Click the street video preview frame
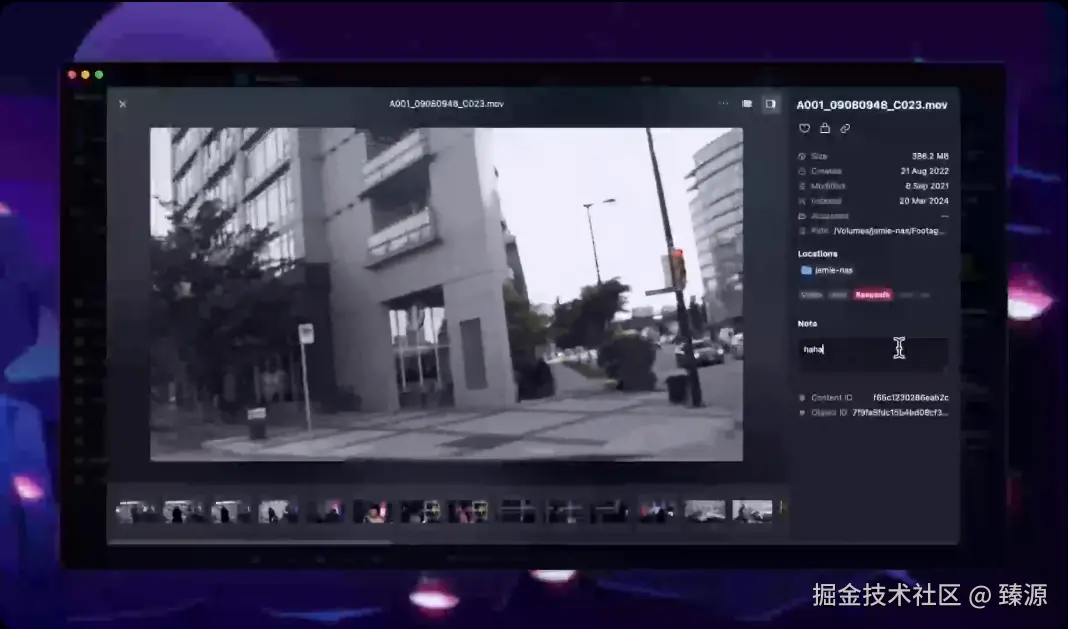Viewport: 1068px width, 629px height. (x=446, y=294)
